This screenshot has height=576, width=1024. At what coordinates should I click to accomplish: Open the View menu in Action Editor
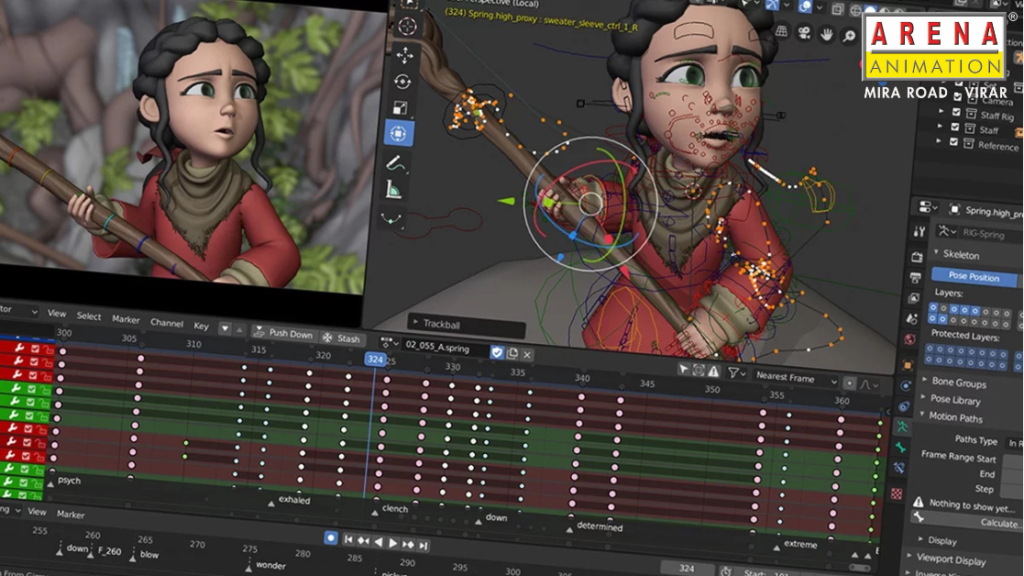coord(57,313)
